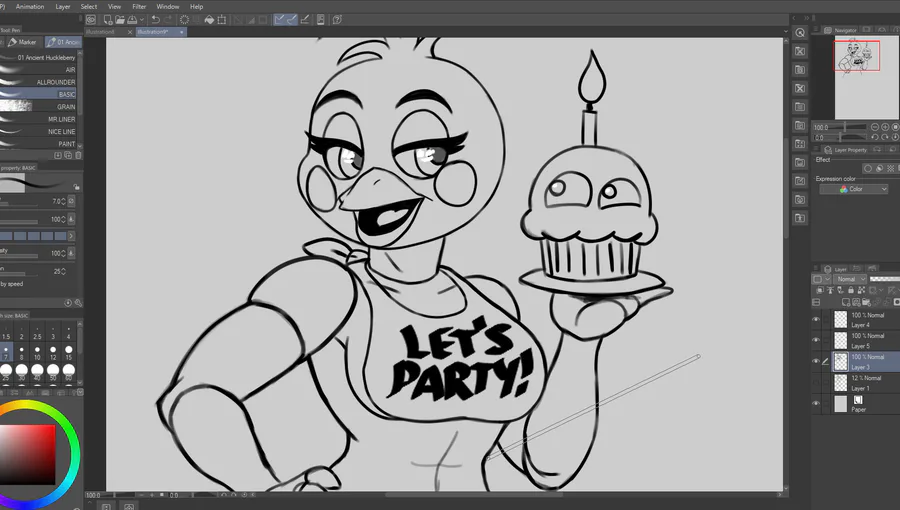Toggle Snap to Special Ruler icon
900x510 pixels.
(292, 20)
